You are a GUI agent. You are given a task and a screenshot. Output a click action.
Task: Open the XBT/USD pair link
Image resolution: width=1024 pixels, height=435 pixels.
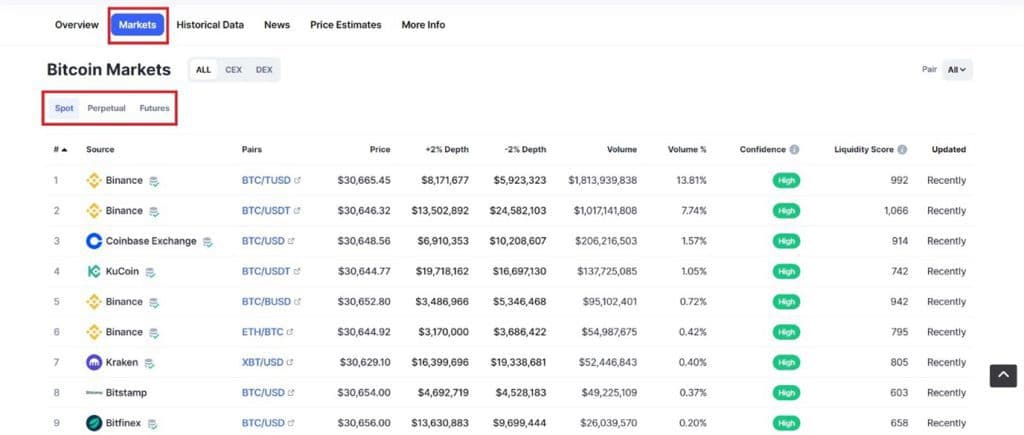tap(262, 362)
